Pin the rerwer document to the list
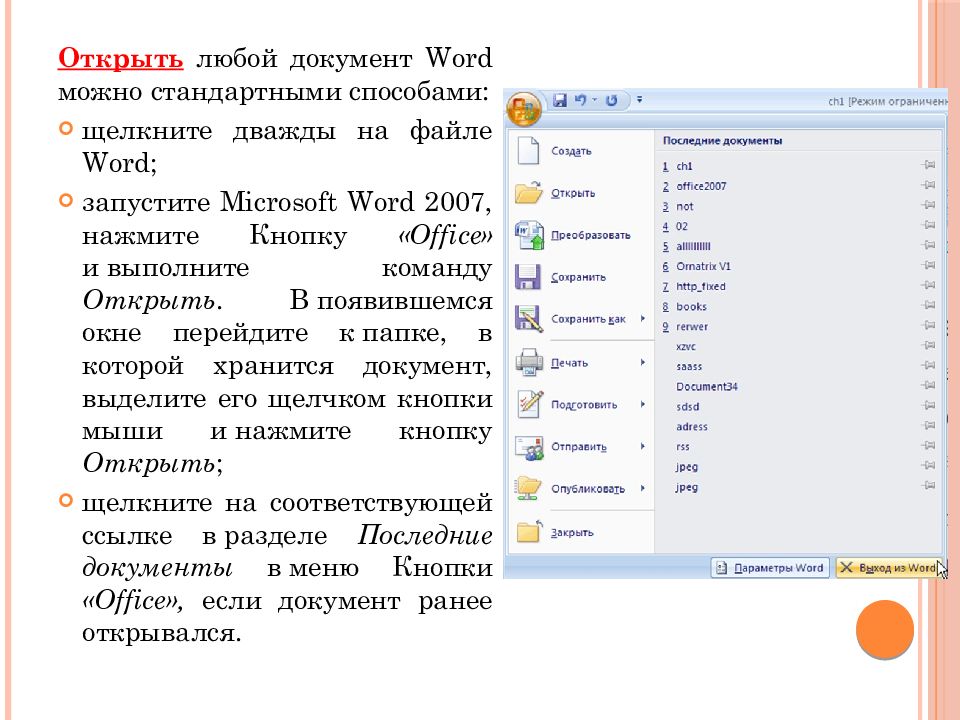This screenshot has height=720, width=960. (928, 325)
